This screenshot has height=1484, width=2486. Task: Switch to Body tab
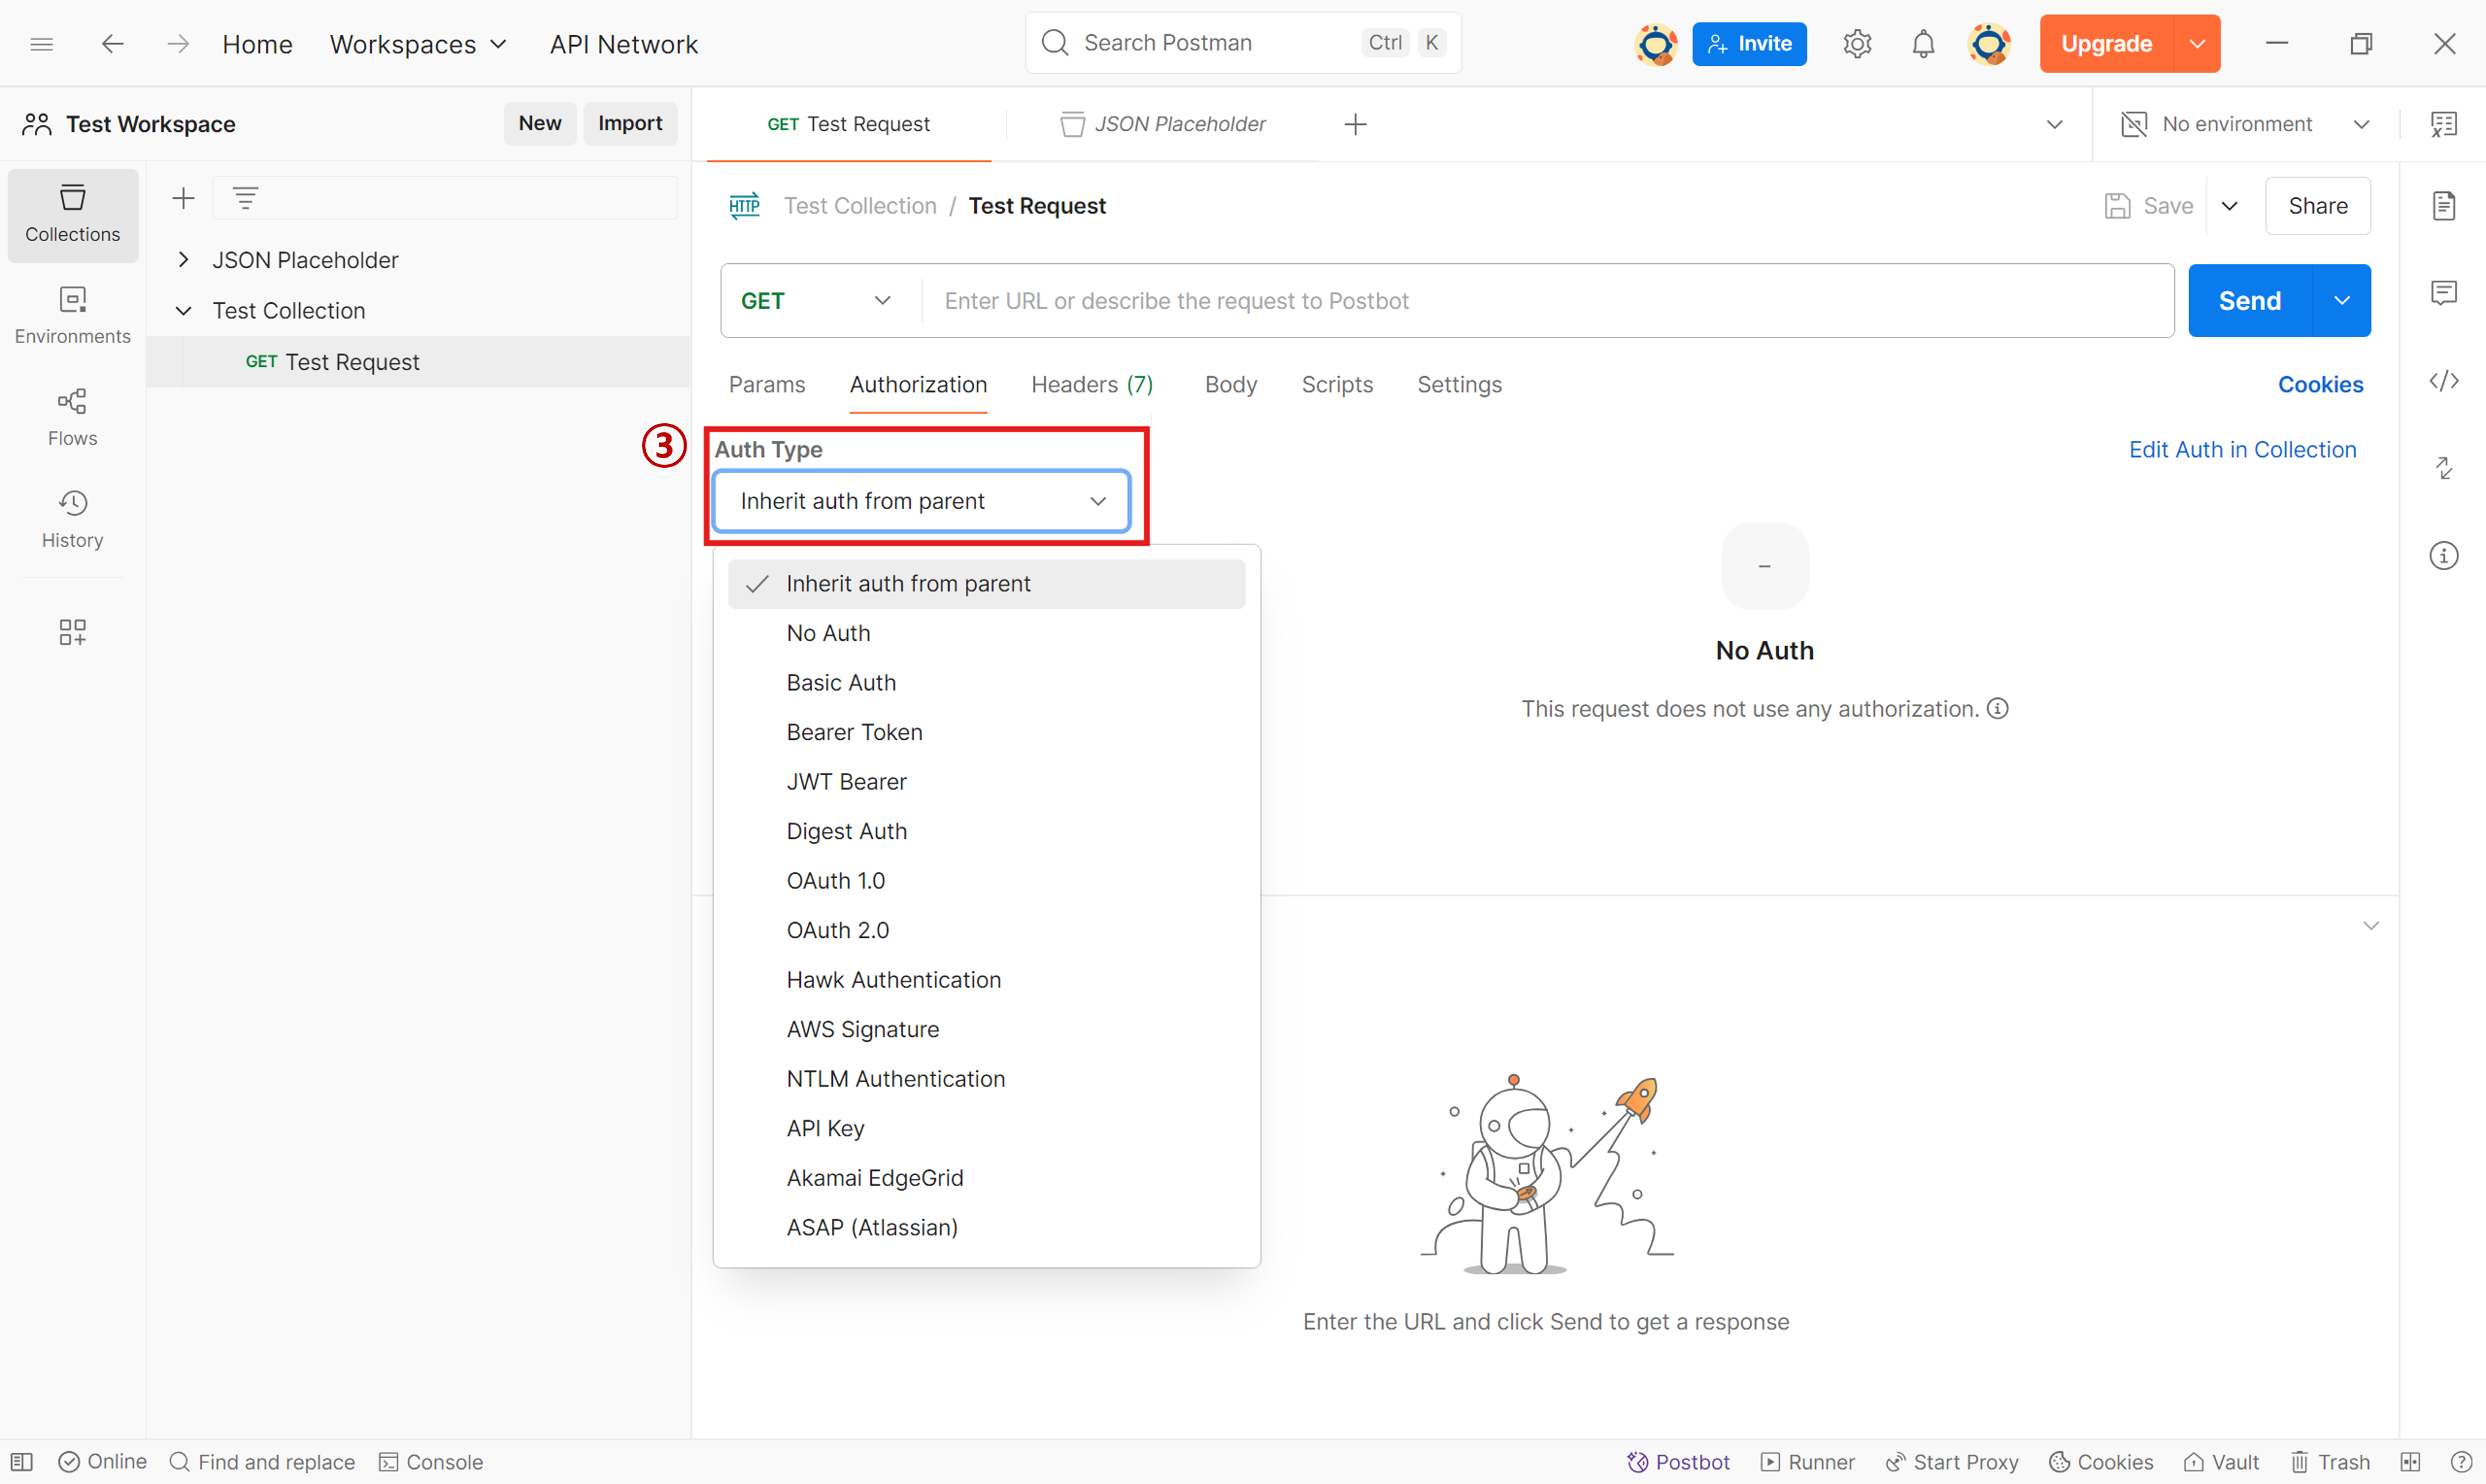(1230, 385)
